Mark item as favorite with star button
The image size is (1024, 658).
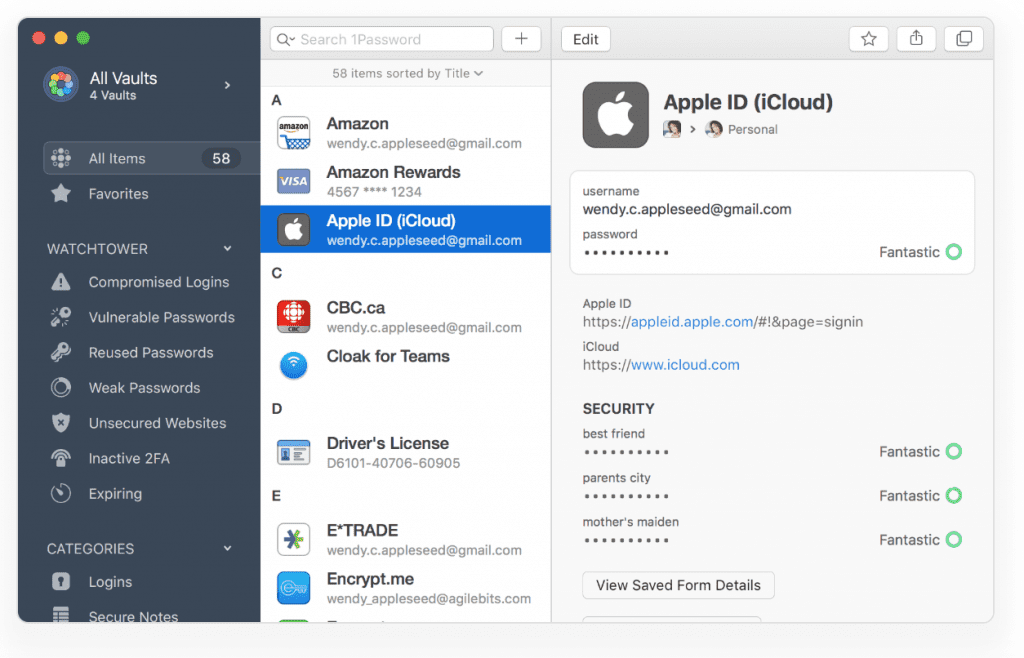click(x=869, y=39)
